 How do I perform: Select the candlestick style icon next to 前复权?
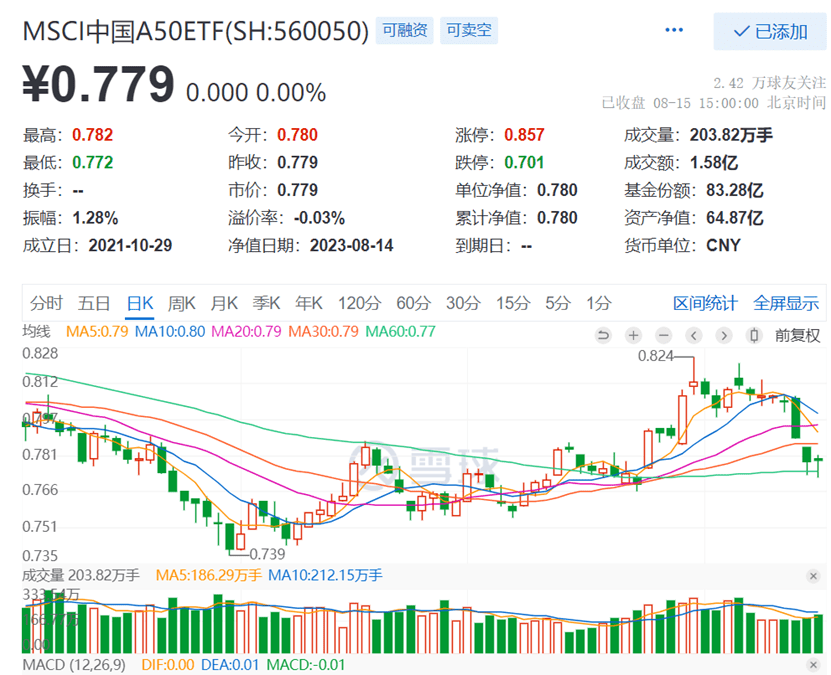754,335
